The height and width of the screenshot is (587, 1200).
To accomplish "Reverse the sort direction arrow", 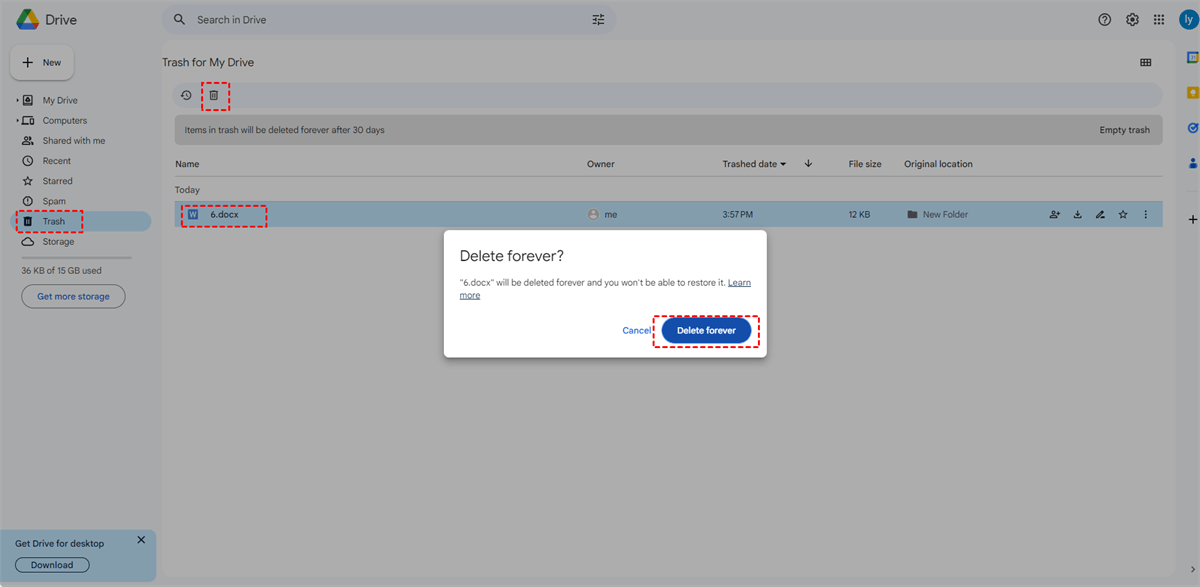I will pyautogui.click(x=808, y=164).
